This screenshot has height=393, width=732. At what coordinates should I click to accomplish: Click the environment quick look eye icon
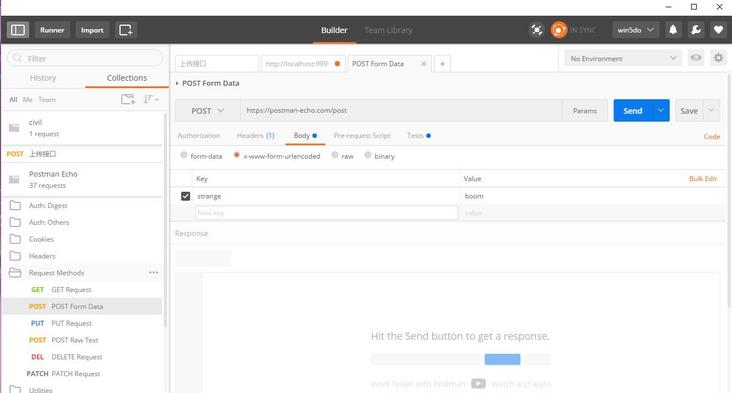[x=696, y=58]
